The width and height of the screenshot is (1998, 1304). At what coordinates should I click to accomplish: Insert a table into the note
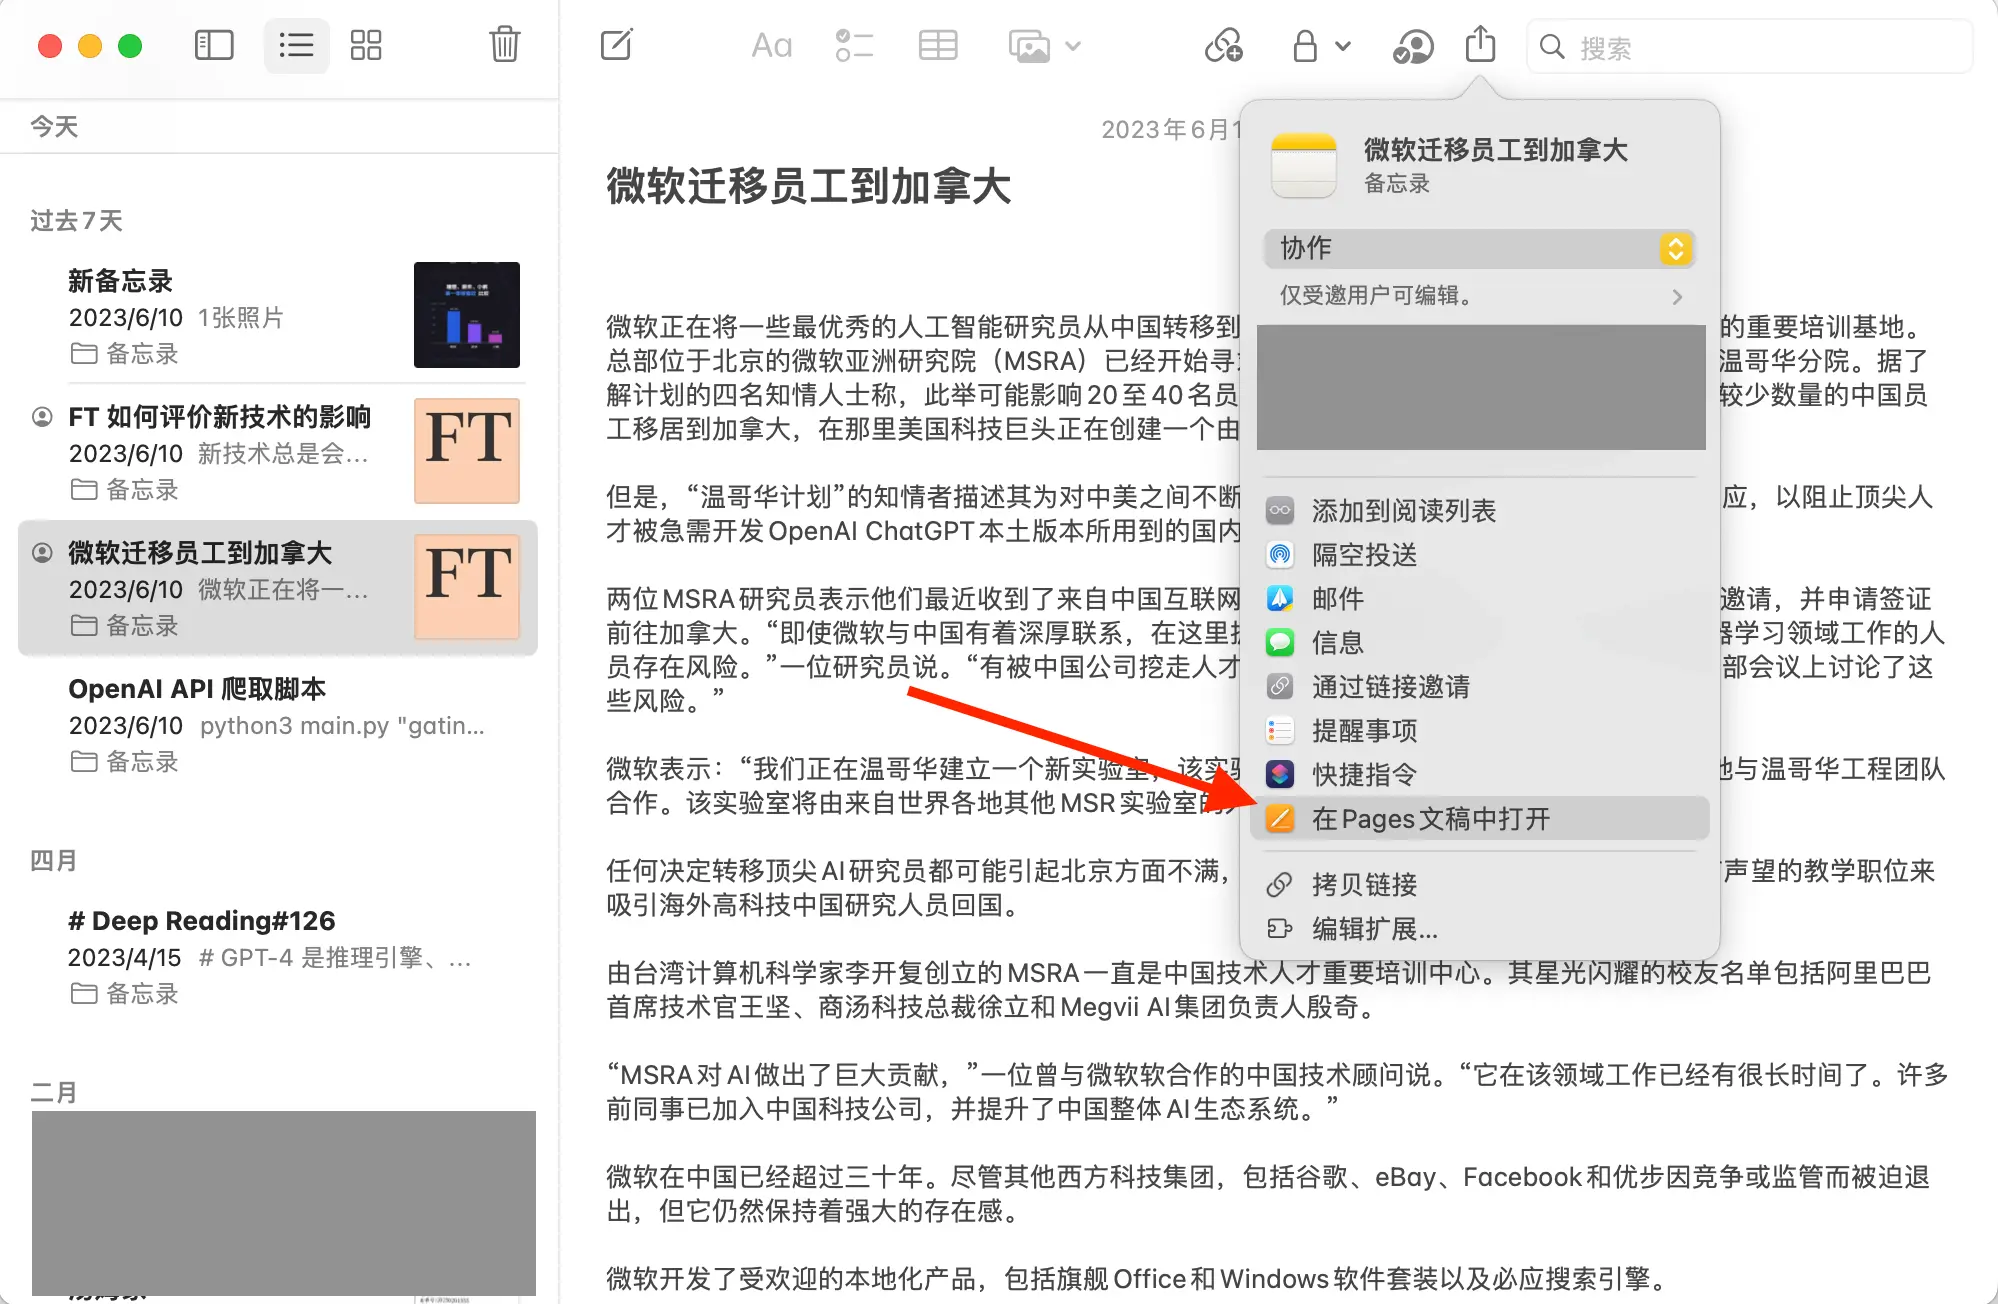click(938, 46)
